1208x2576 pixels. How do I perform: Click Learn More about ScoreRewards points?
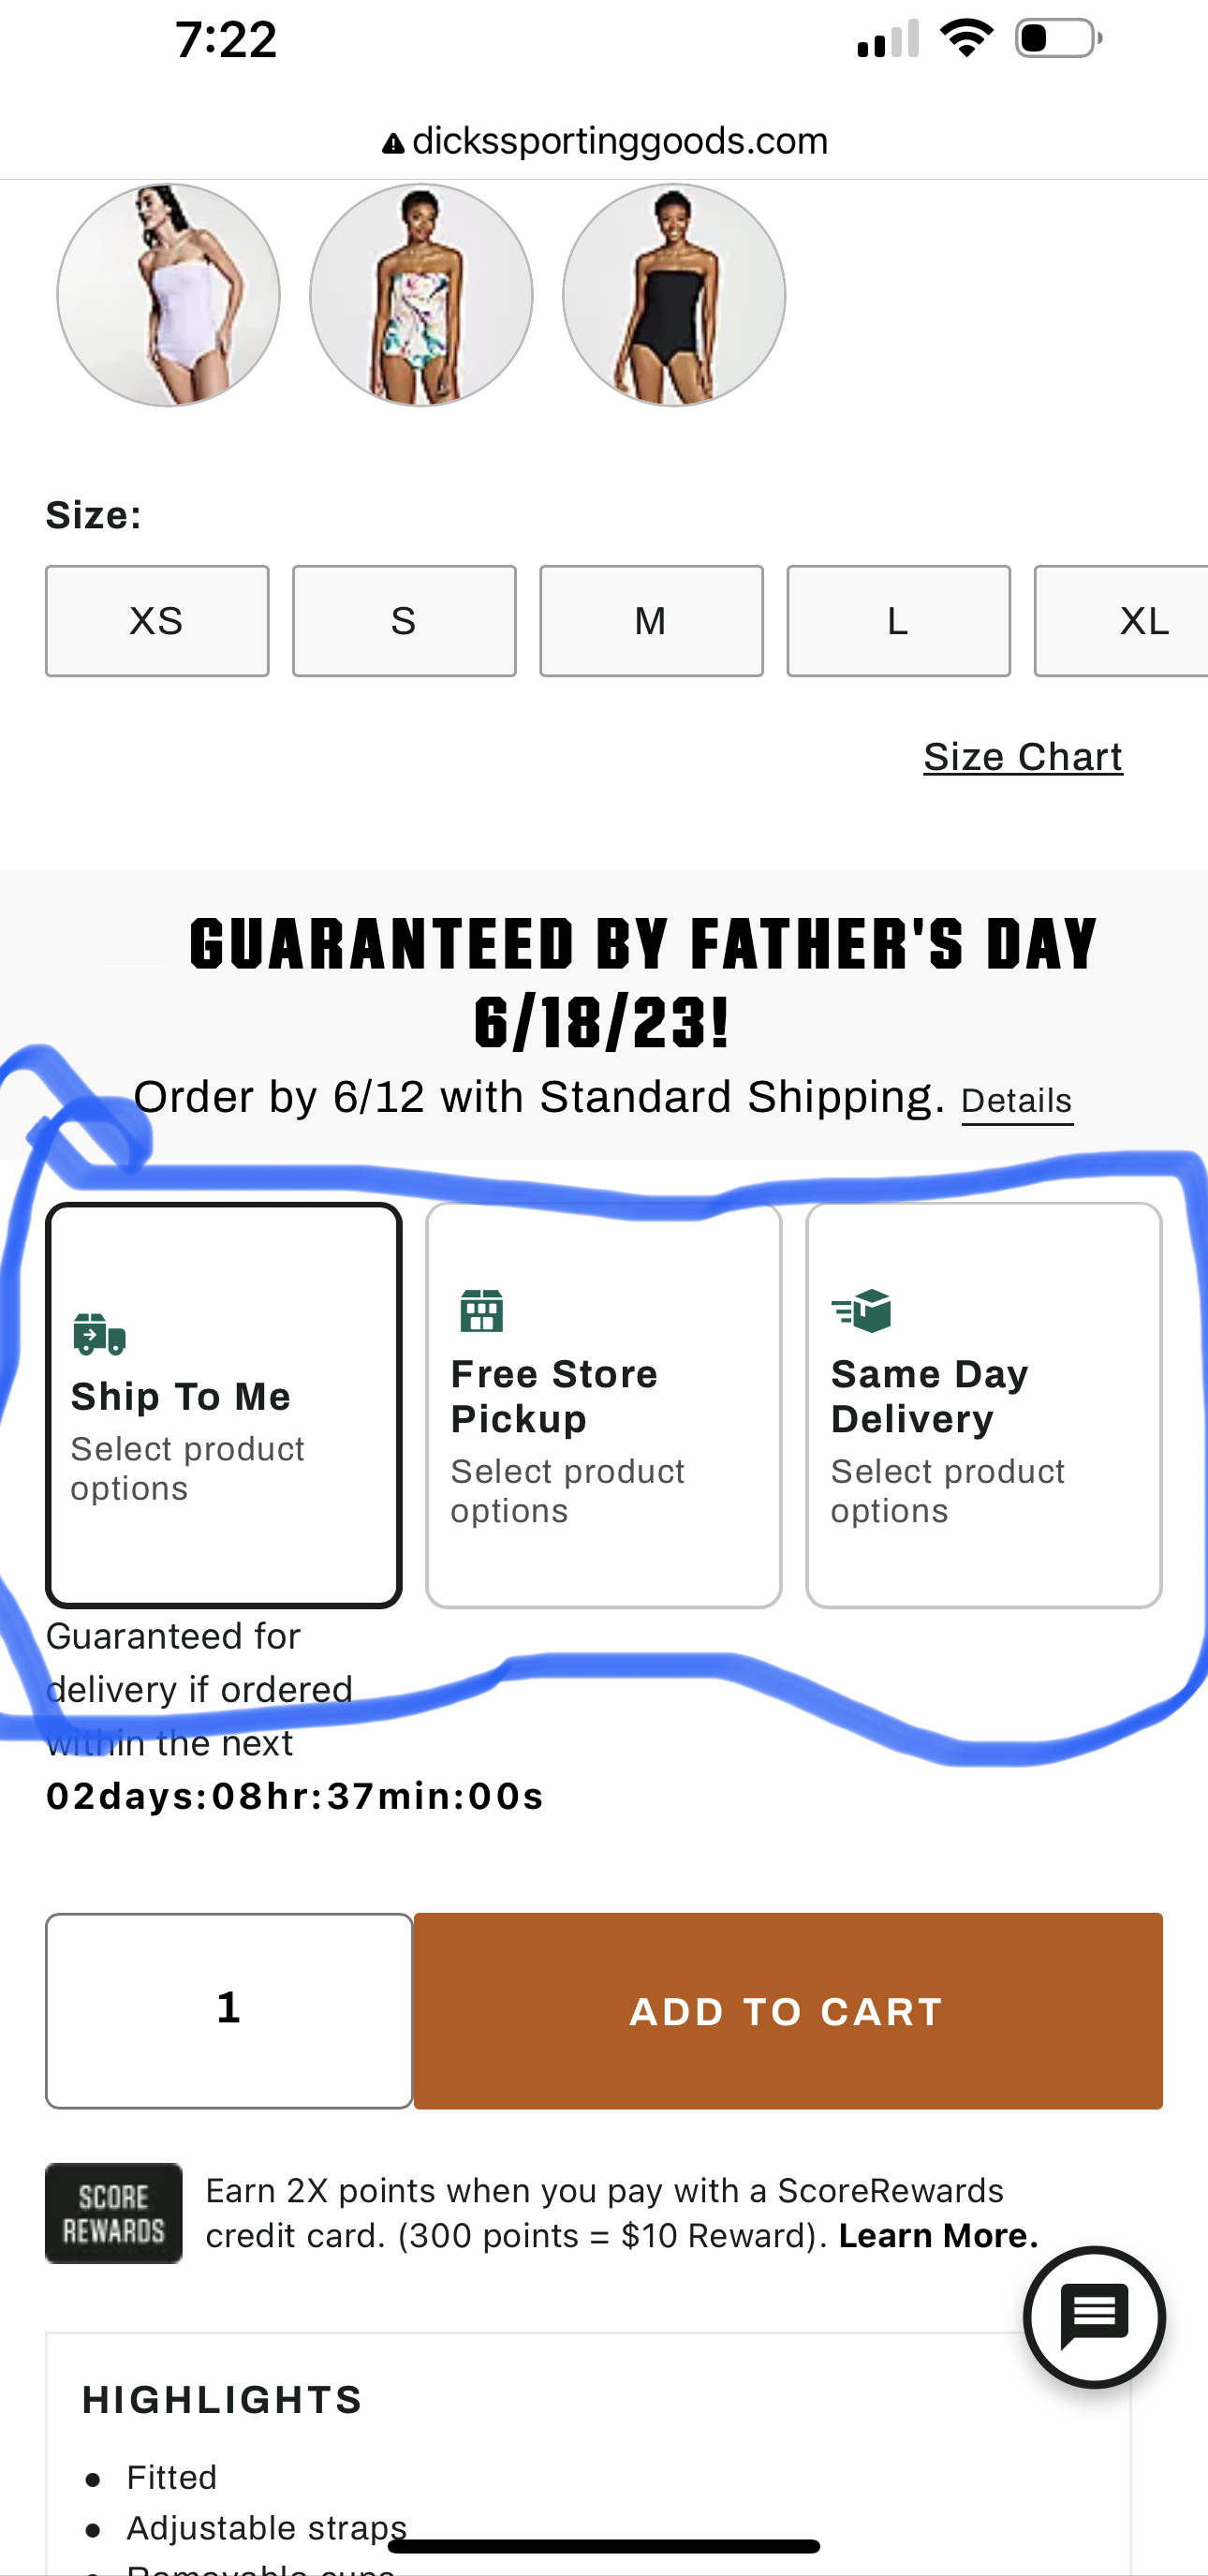point(936,2235)
